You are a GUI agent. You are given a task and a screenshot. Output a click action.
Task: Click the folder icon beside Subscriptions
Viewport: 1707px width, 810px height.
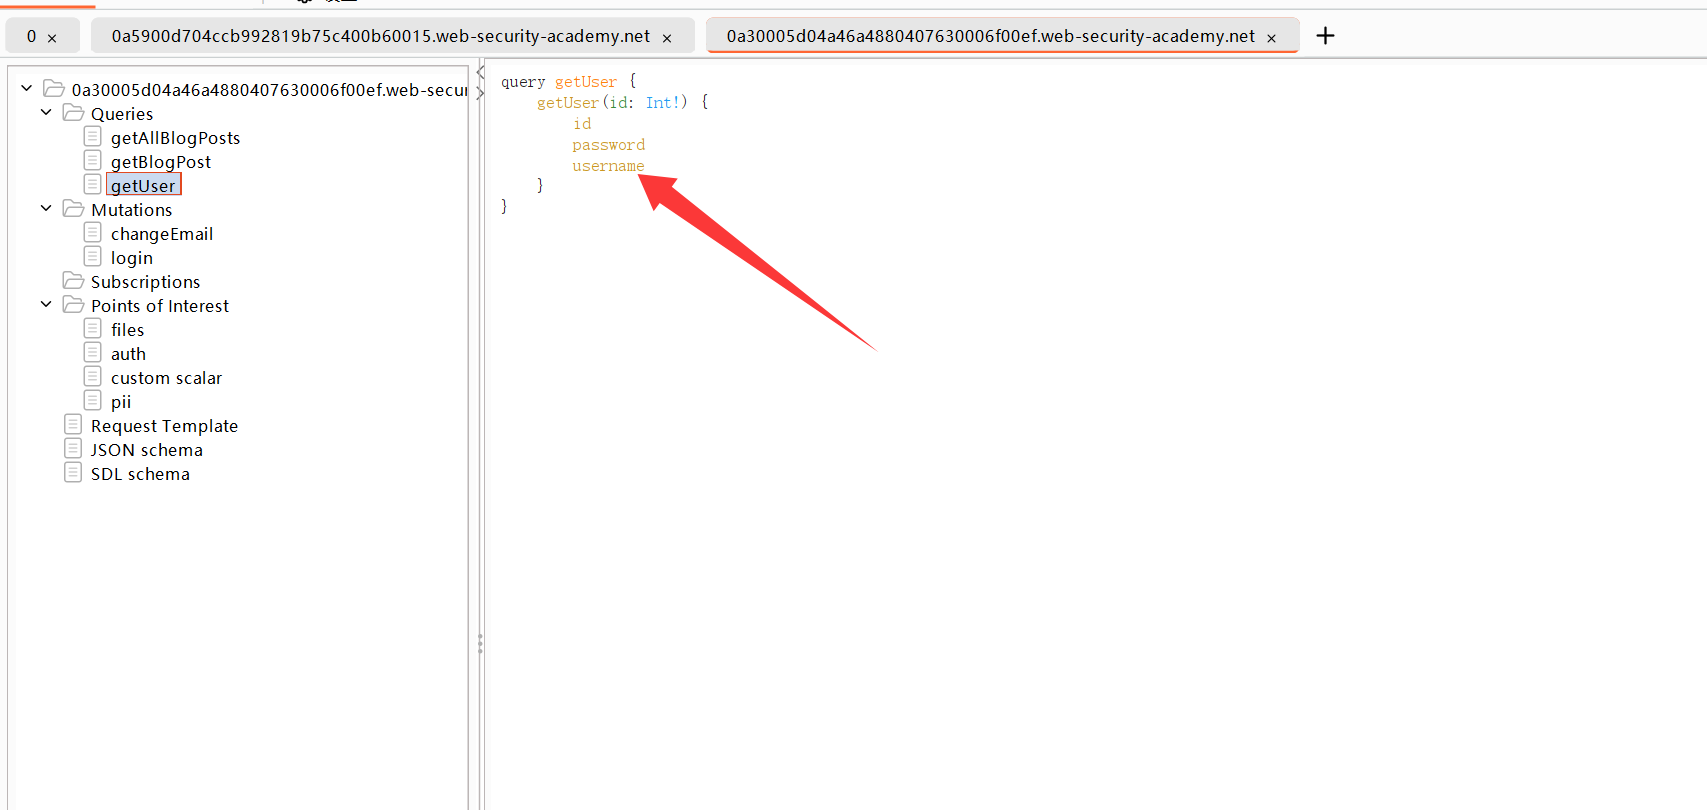point(73,281)
